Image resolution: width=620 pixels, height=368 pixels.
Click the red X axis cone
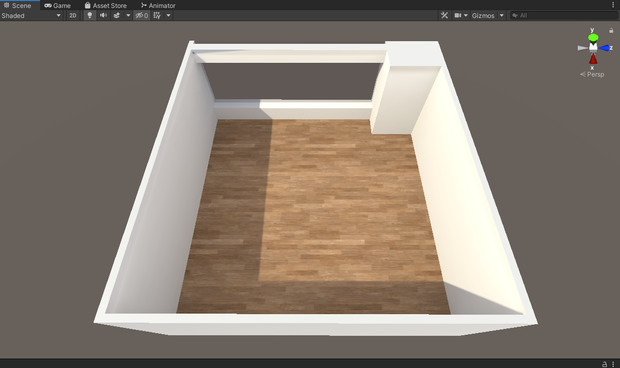(x=593, y=59)
